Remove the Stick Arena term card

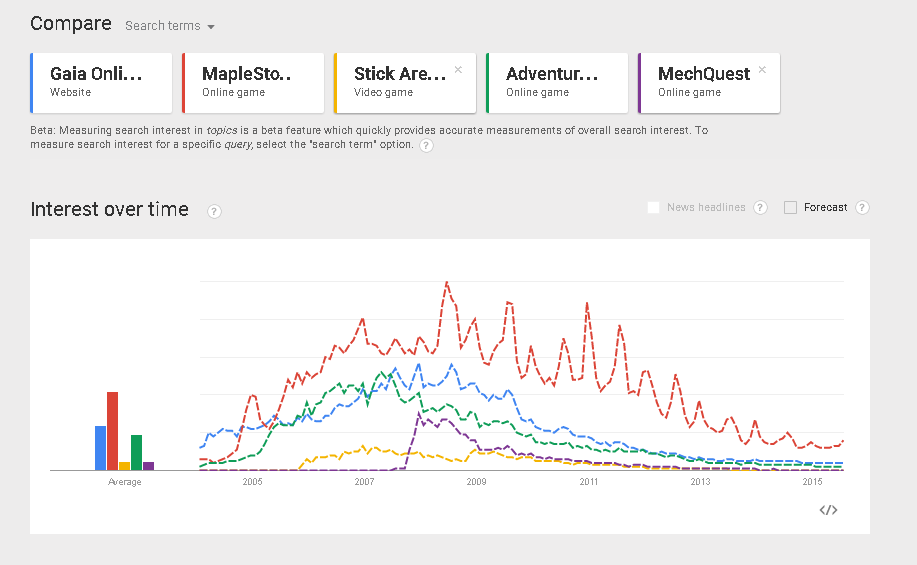(x=458, y=70)
